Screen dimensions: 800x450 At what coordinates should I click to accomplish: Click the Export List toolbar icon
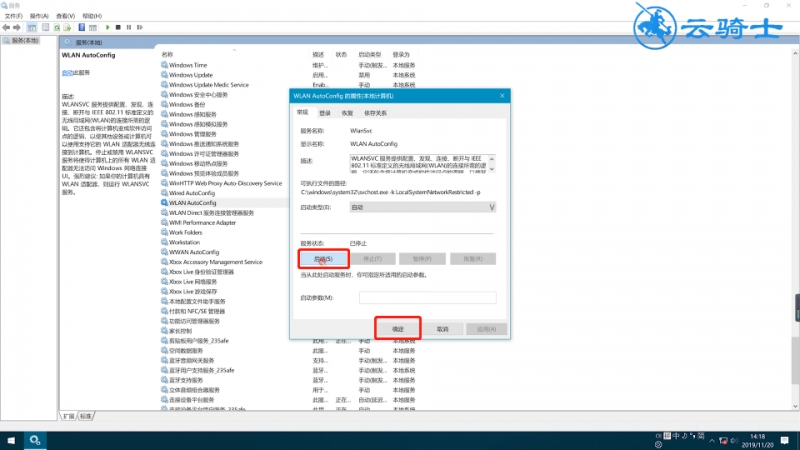[67, 27]
